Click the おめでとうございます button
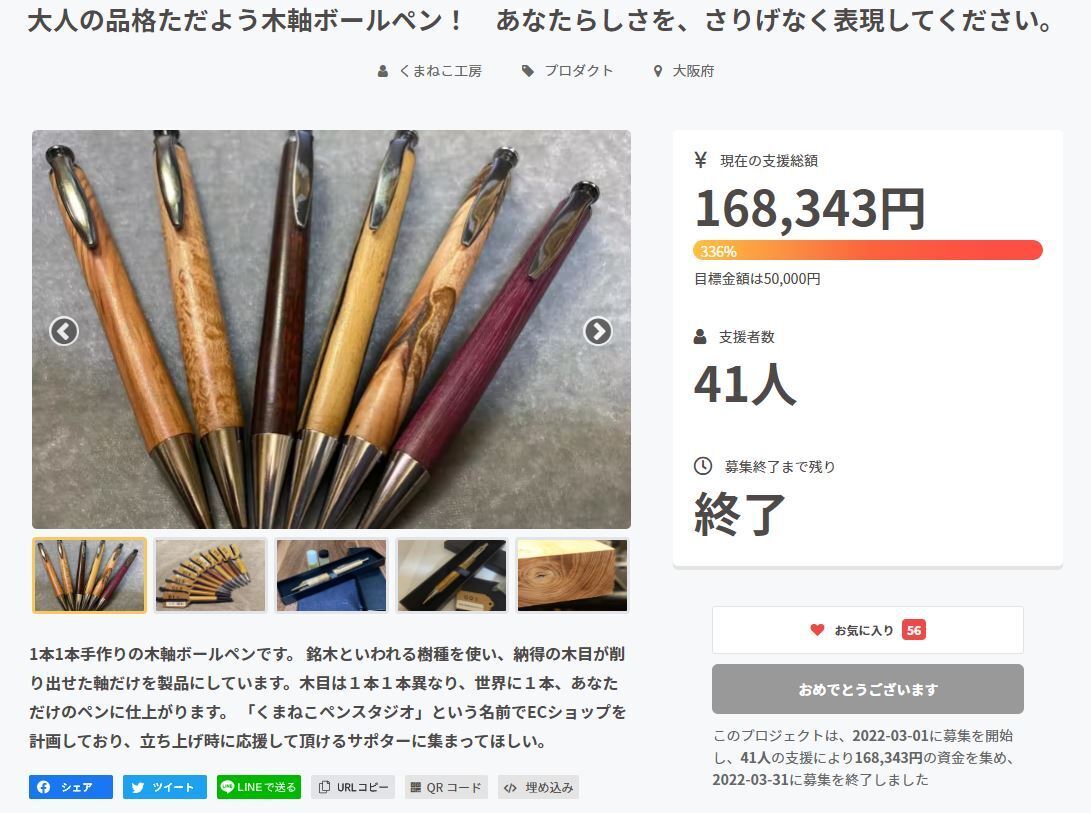1091x813 pixels. coord(868,689)
